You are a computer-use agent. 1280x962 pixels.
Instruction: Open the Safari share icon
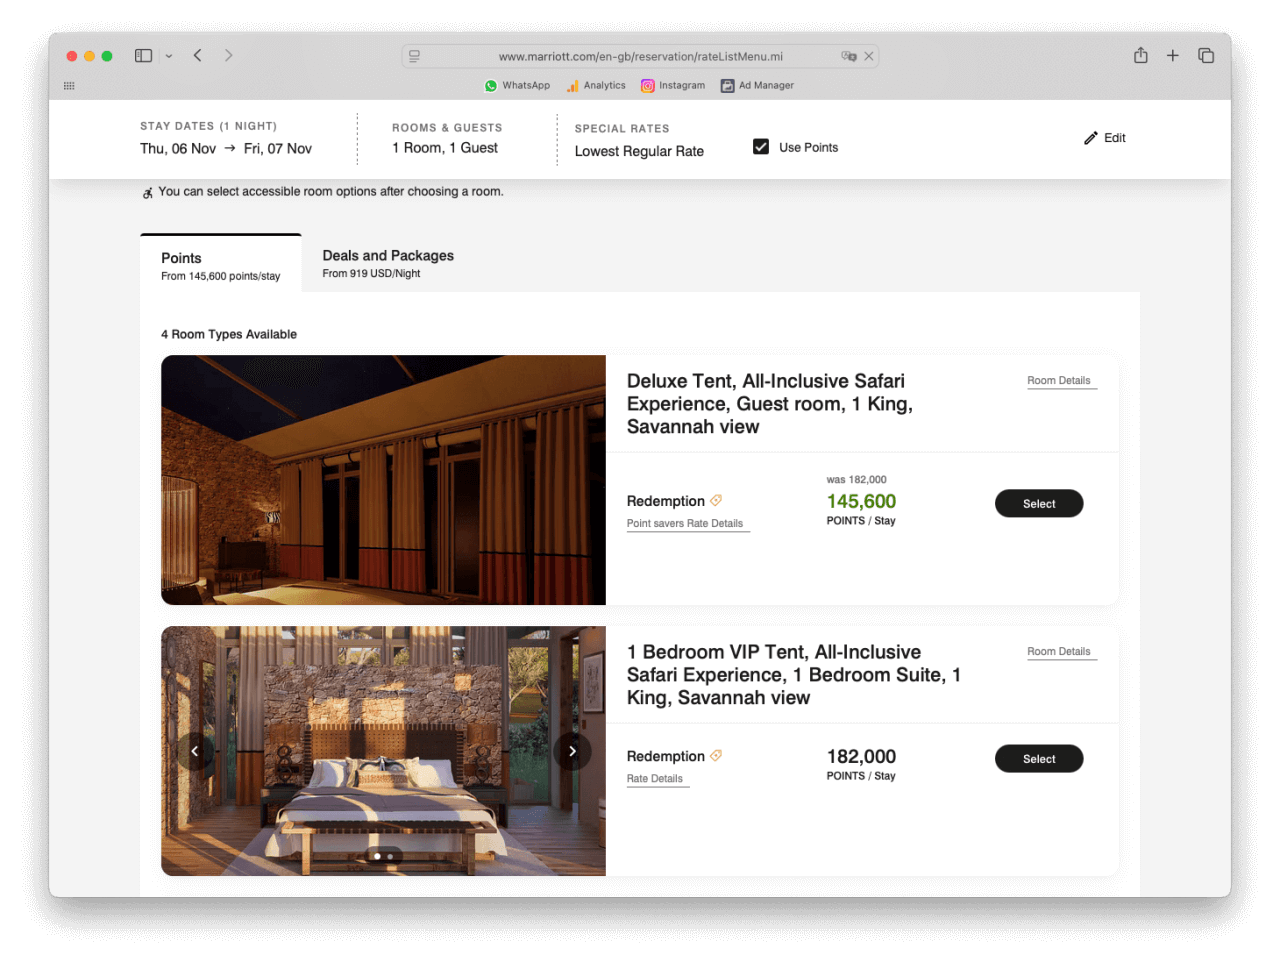click(1141, 56)
